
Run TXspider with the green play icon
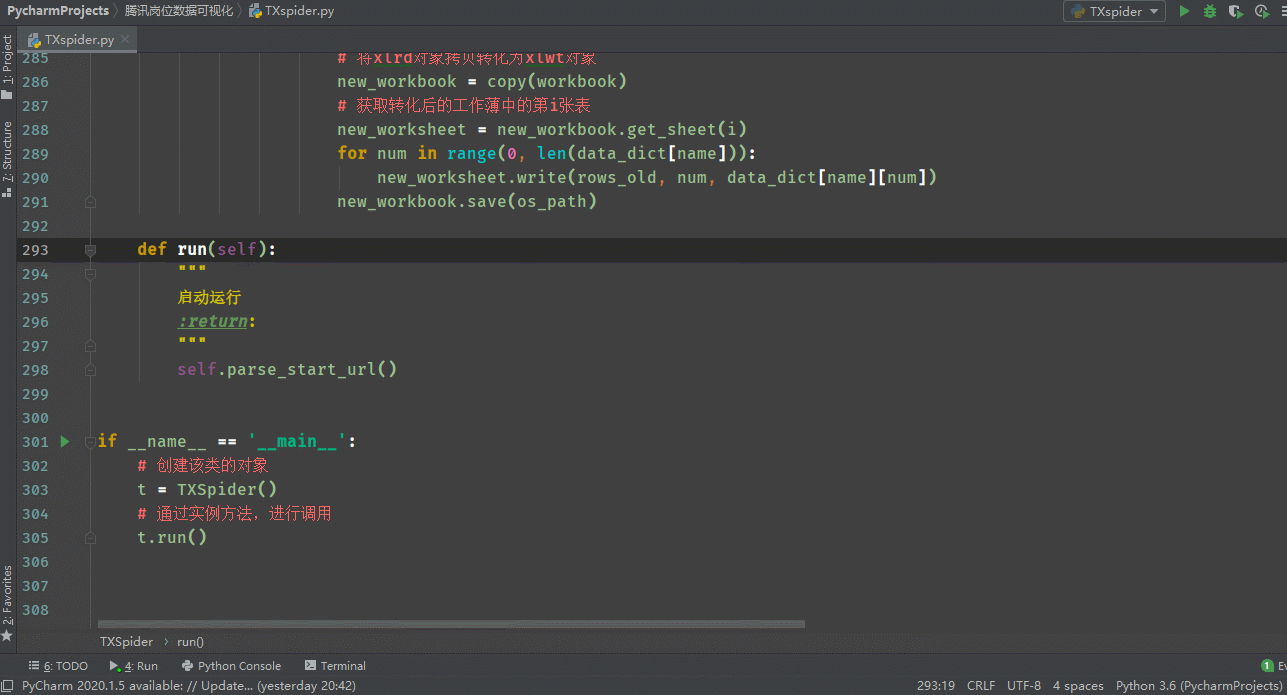tap(1184, 11)
